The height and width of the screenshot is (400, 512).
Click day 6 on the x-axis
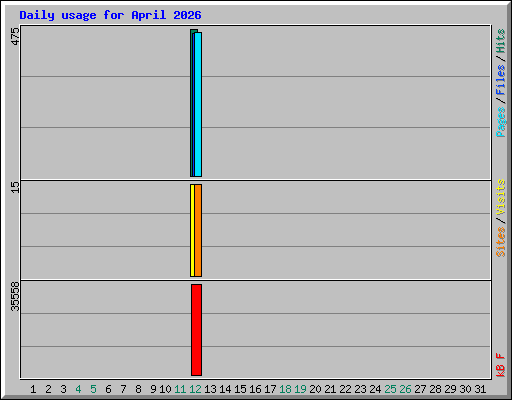tap(108, 389)
